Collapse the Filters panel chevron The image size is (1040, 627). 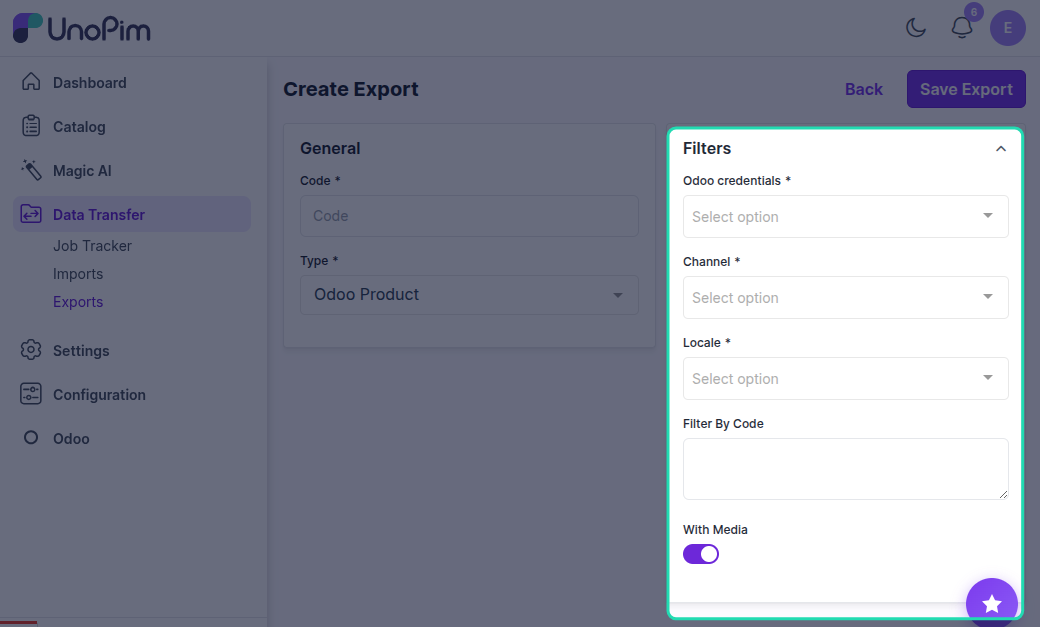1001,149
